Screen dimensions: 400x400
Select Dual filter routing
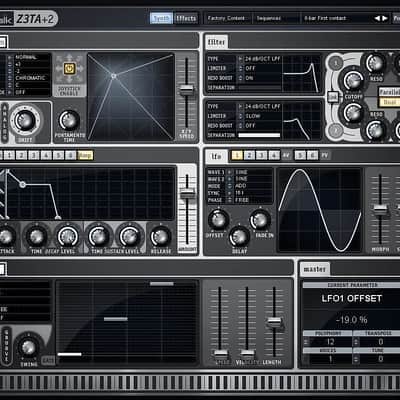pos(389,102)
